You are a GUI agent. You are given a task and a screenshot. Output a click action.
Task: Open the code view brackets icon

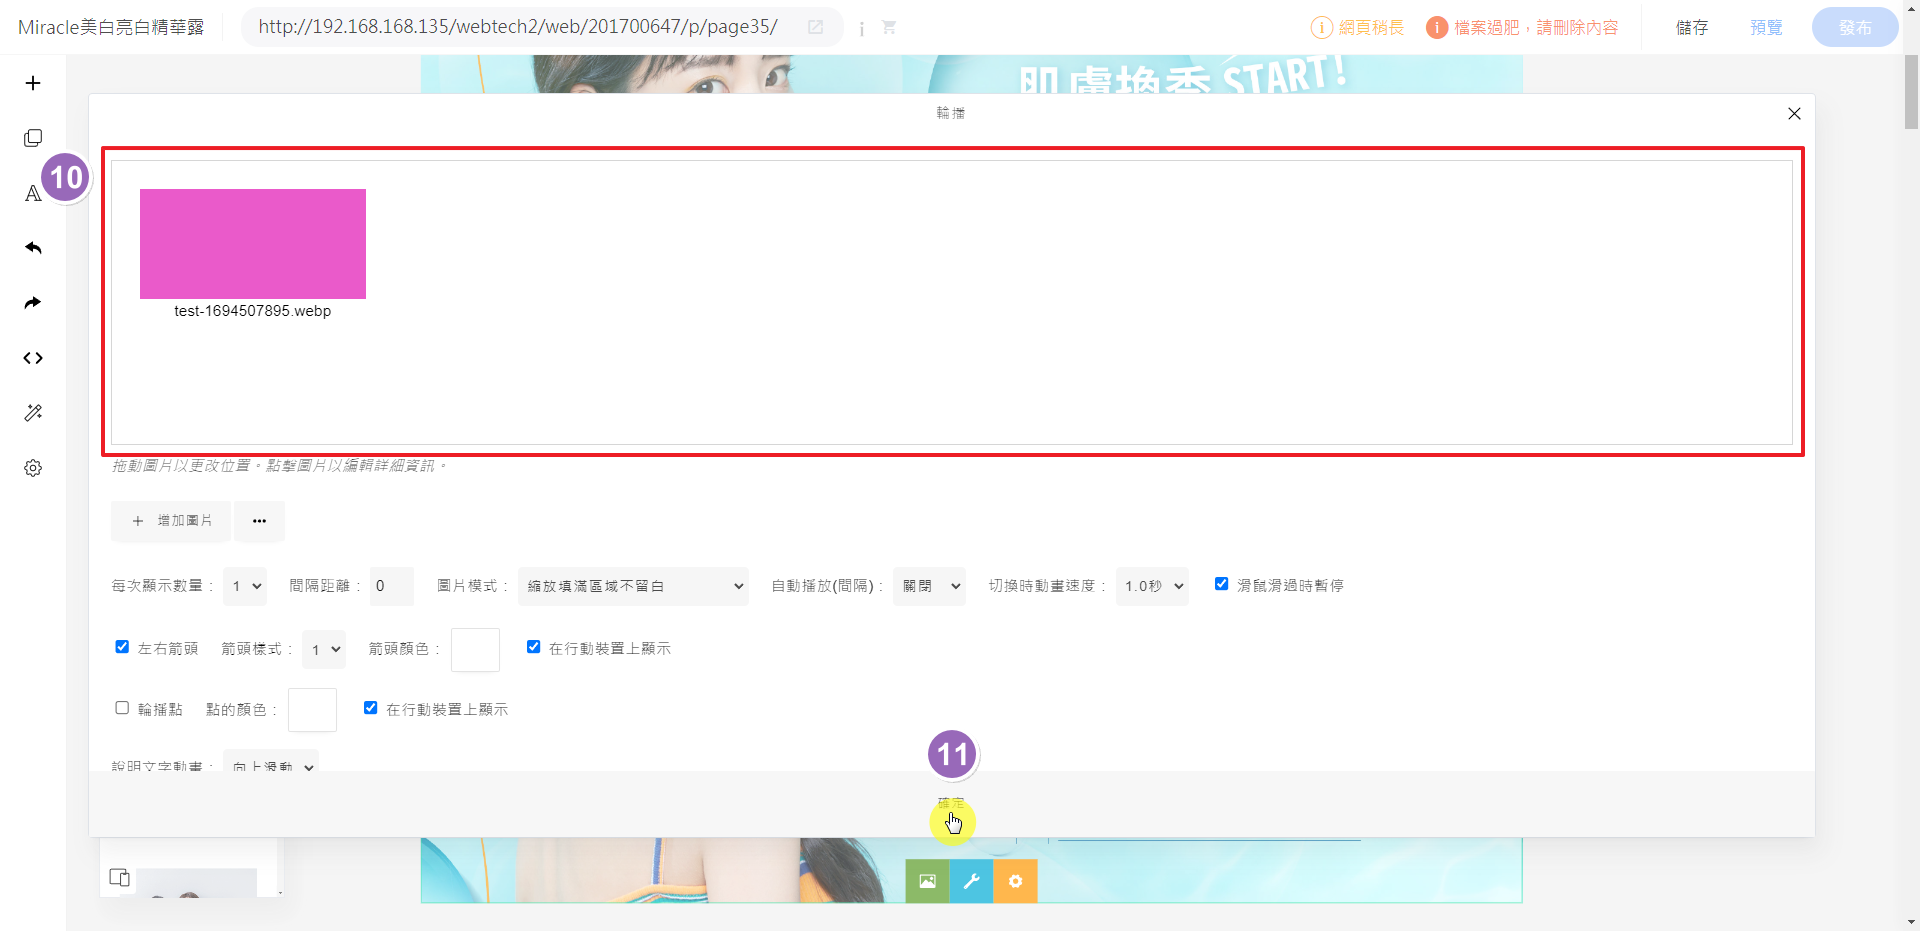coord(33,358)
